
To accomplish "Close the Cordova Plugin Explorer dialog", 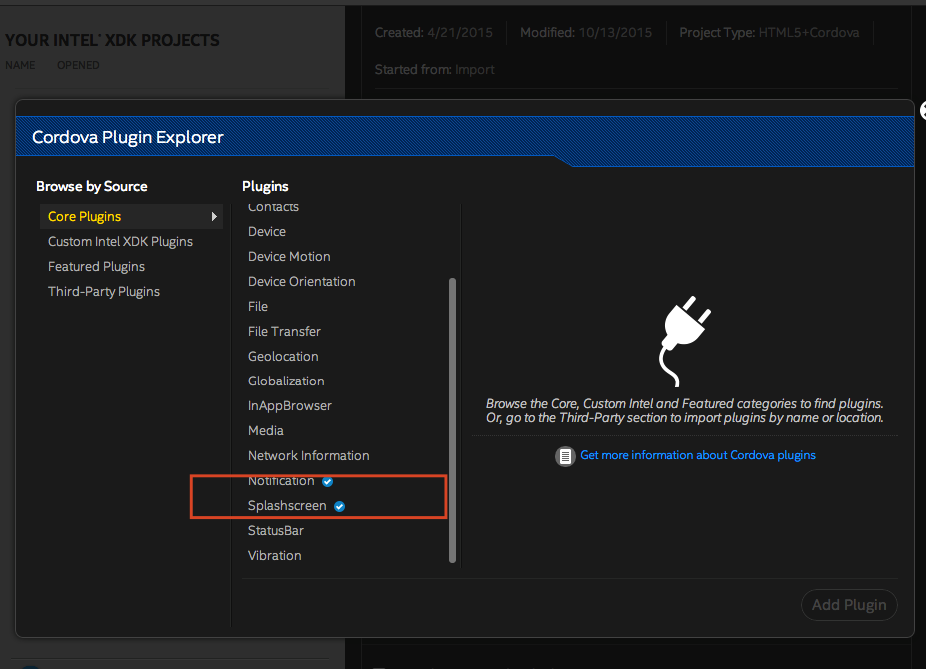I will pyautogui.click(x=922, y=113).
